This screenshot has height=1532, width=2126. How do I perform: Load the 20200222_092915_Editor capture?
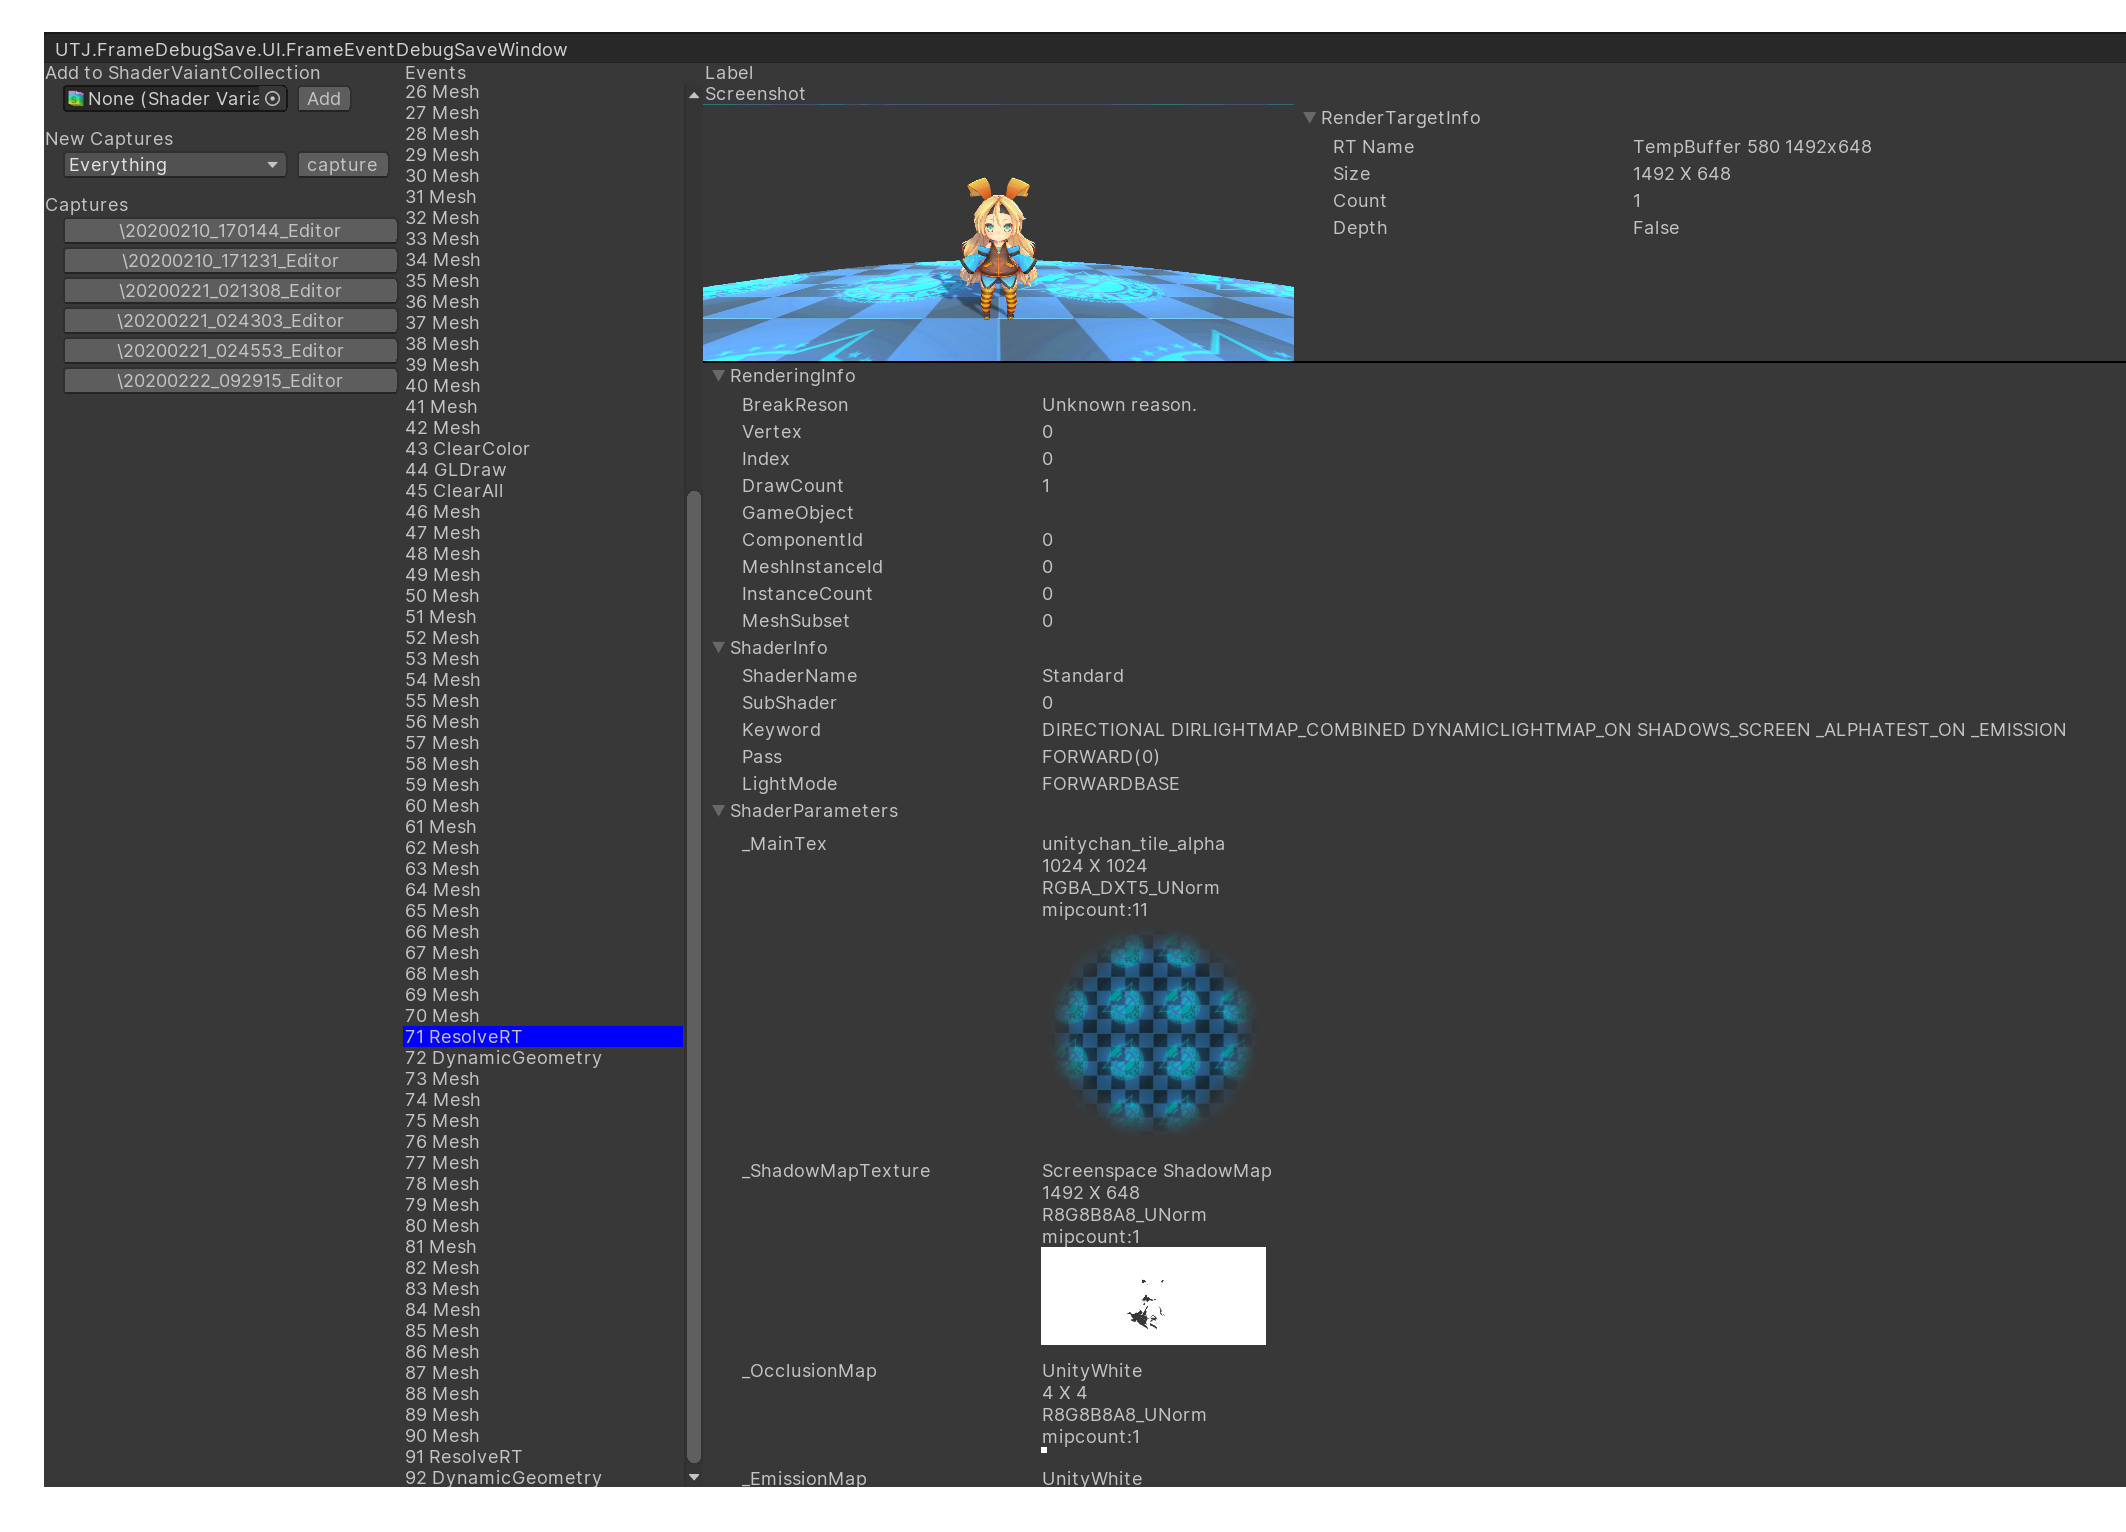[x=230, y=381]
